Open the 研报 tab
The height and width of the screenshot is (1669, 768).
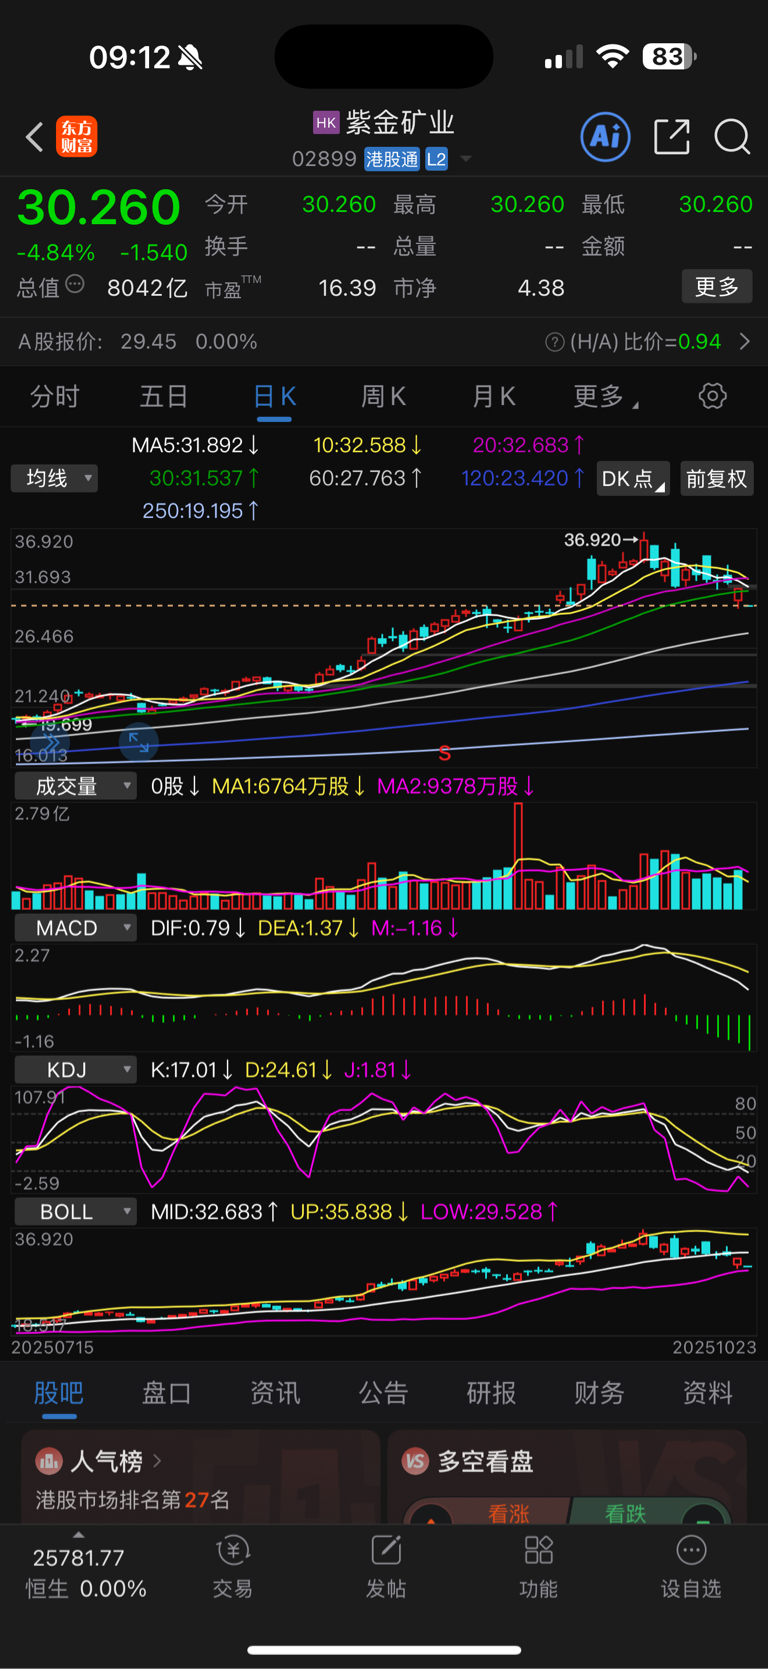(x=491, y=1393)
